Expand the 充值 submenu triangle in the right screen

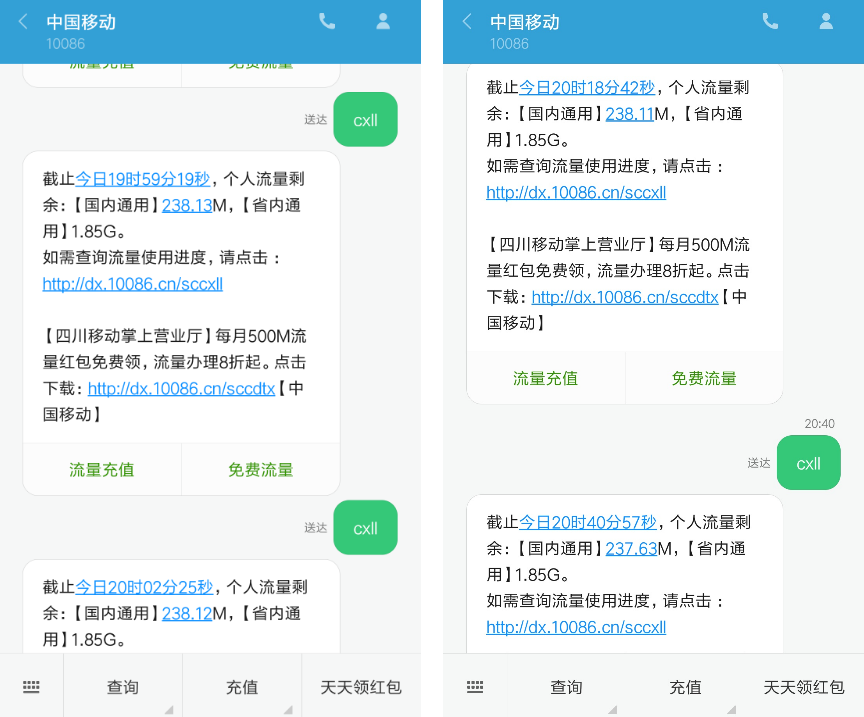[732, 710]
